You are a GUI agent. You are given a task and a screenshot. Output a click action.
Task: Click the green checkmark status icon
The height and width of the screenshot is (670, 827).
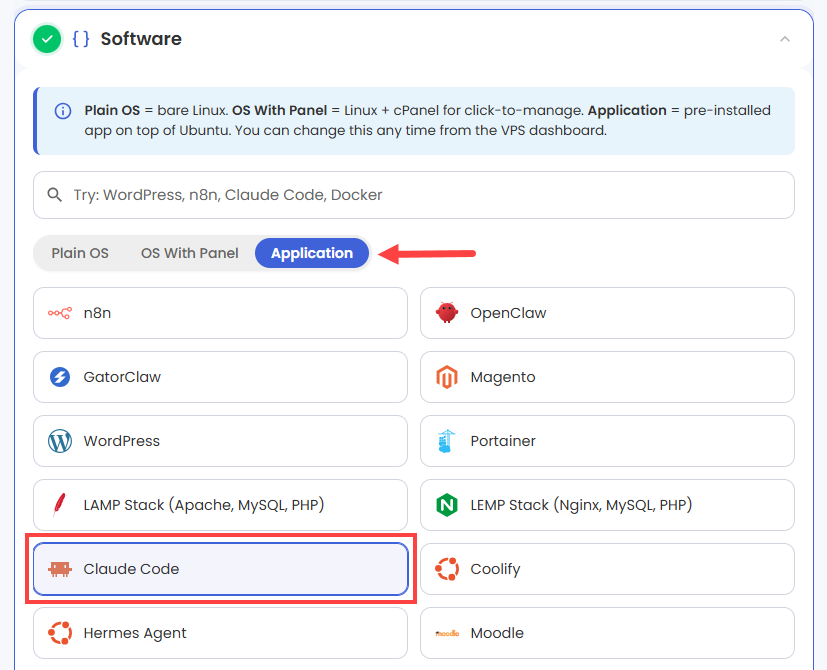[47, 39]
